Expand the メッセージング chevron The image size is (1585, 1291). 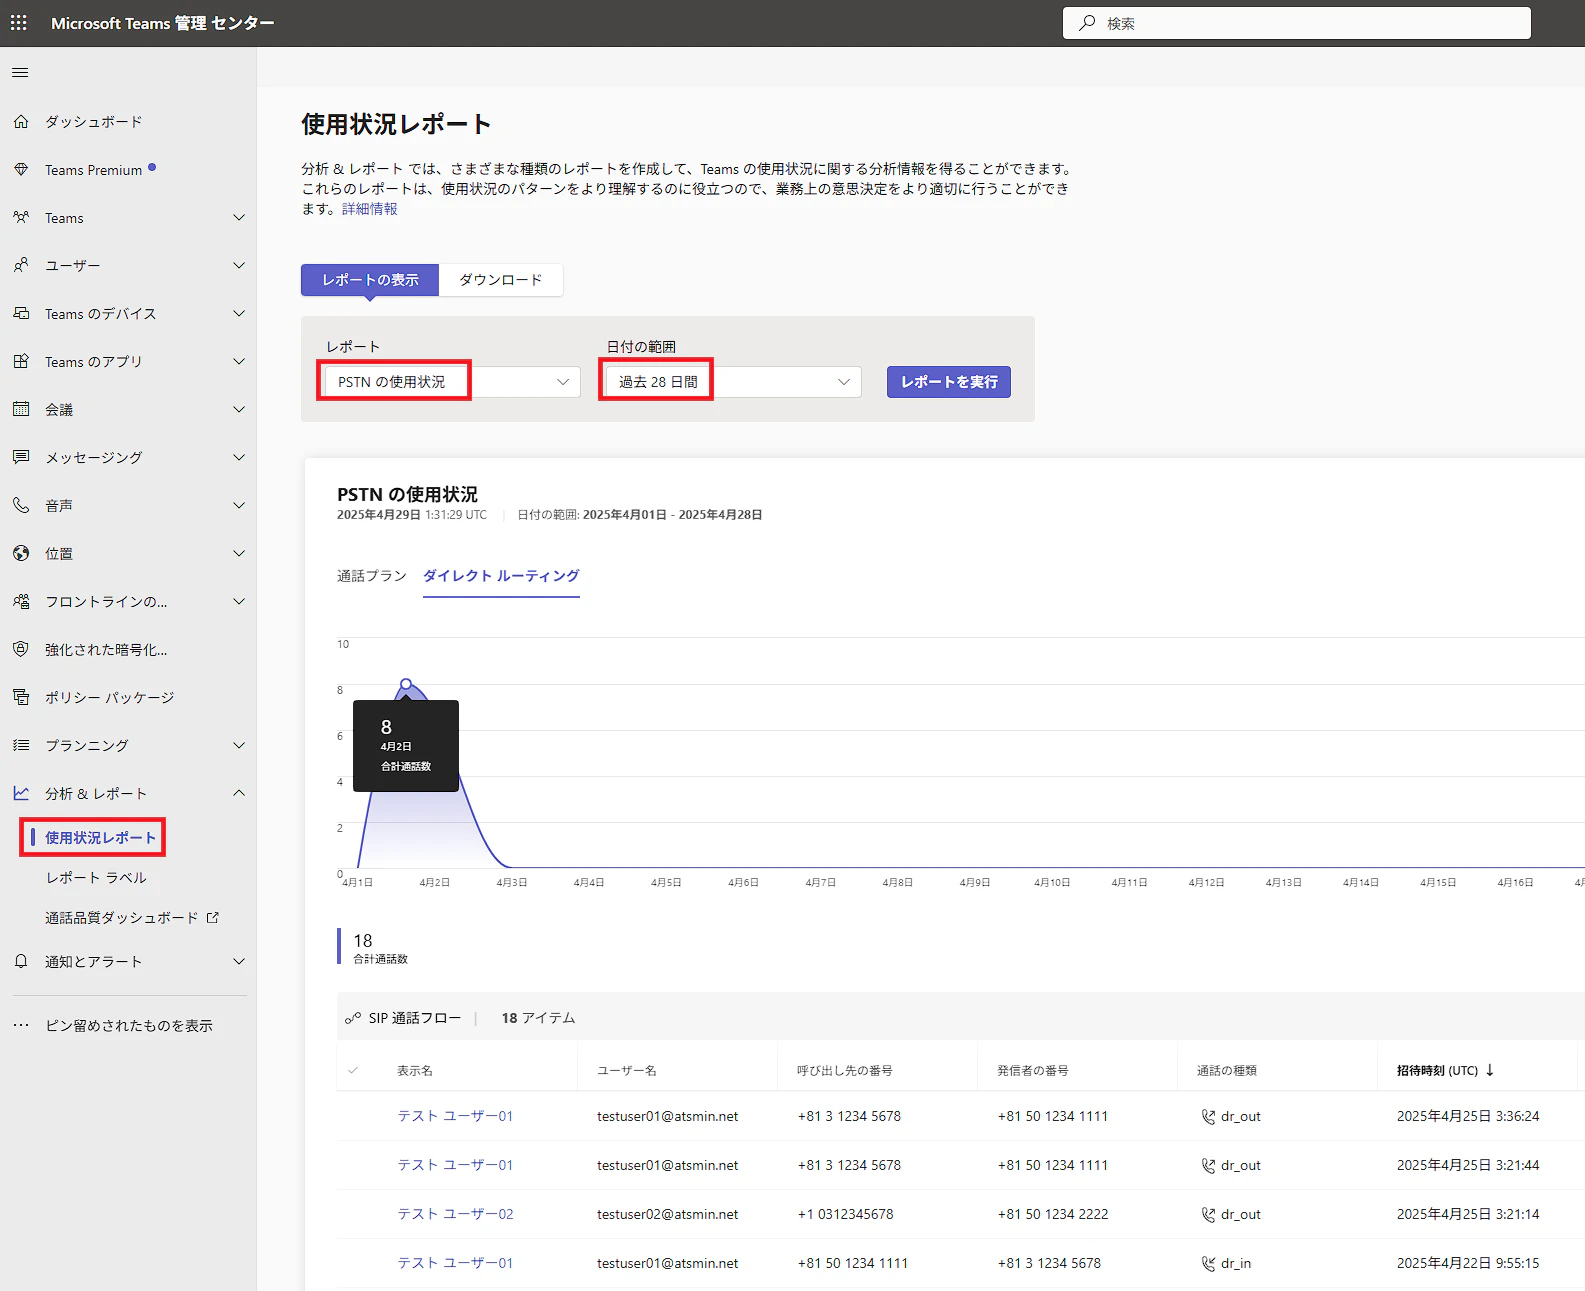(239, 457)
